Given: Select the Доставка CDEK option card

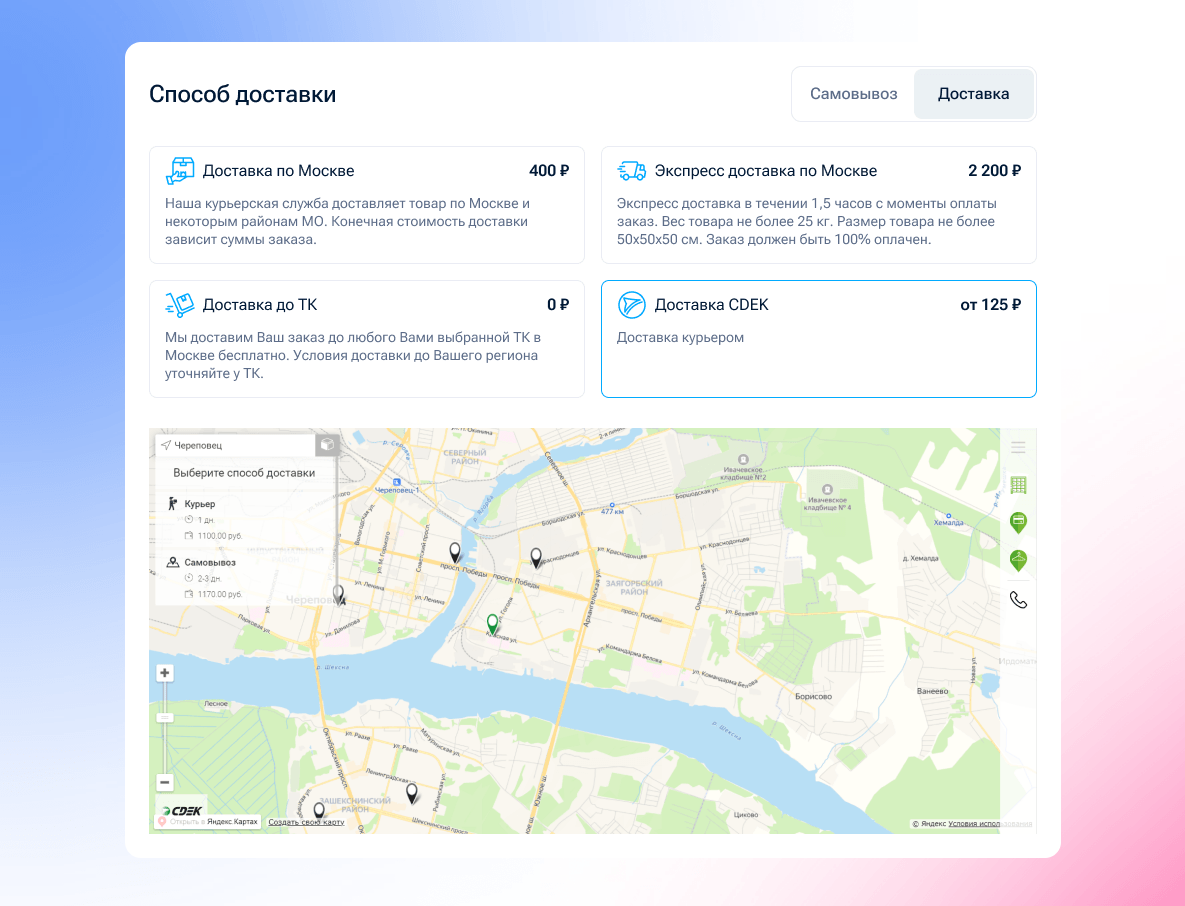Looking at the screenshot, I should [x=818, y=339].
